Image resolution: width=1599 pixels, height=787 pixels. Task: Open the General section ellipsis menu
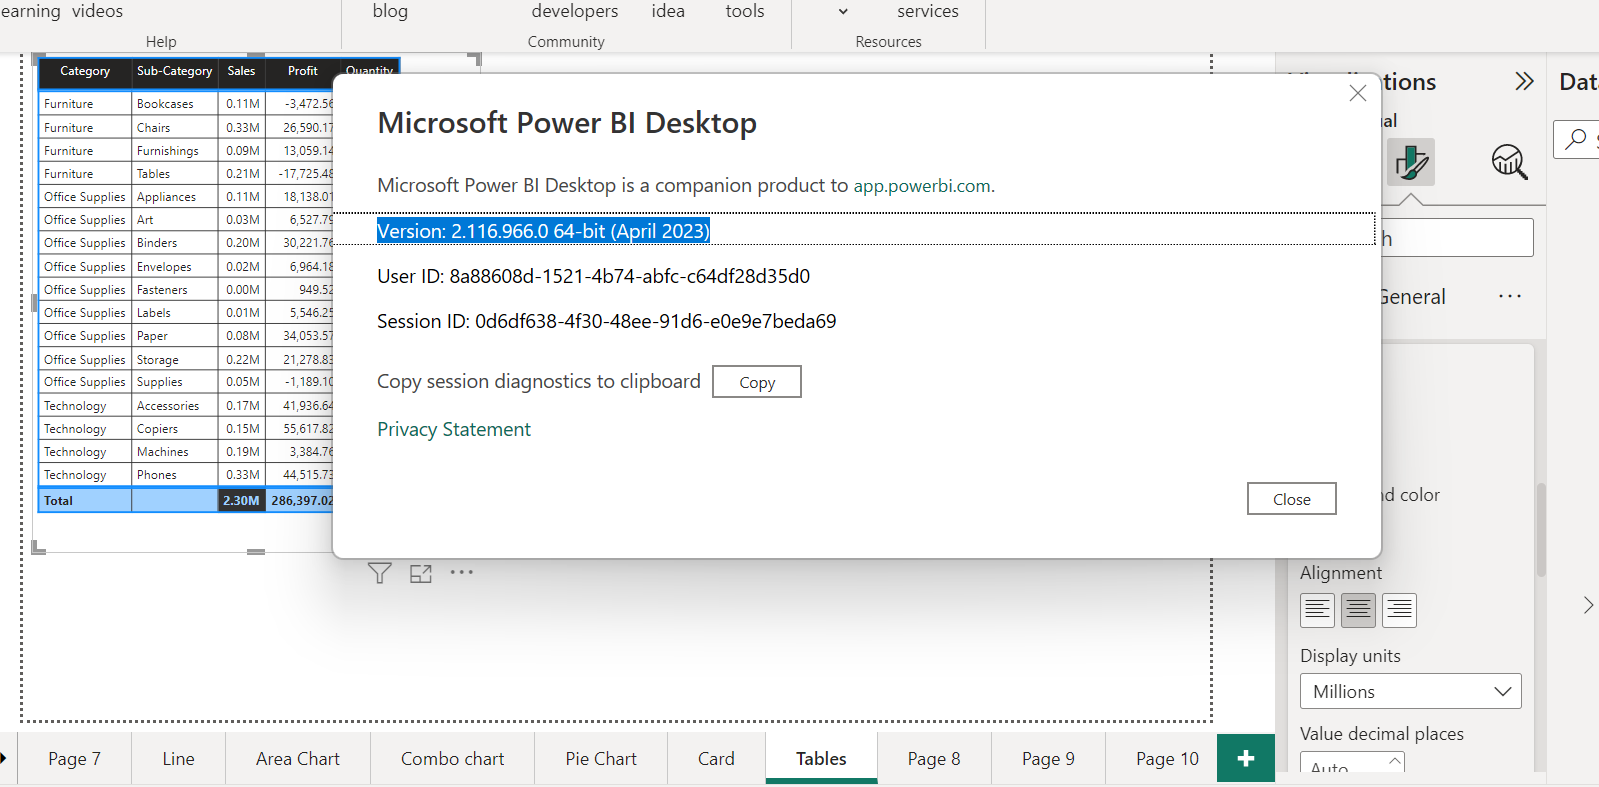point(1510,297)
